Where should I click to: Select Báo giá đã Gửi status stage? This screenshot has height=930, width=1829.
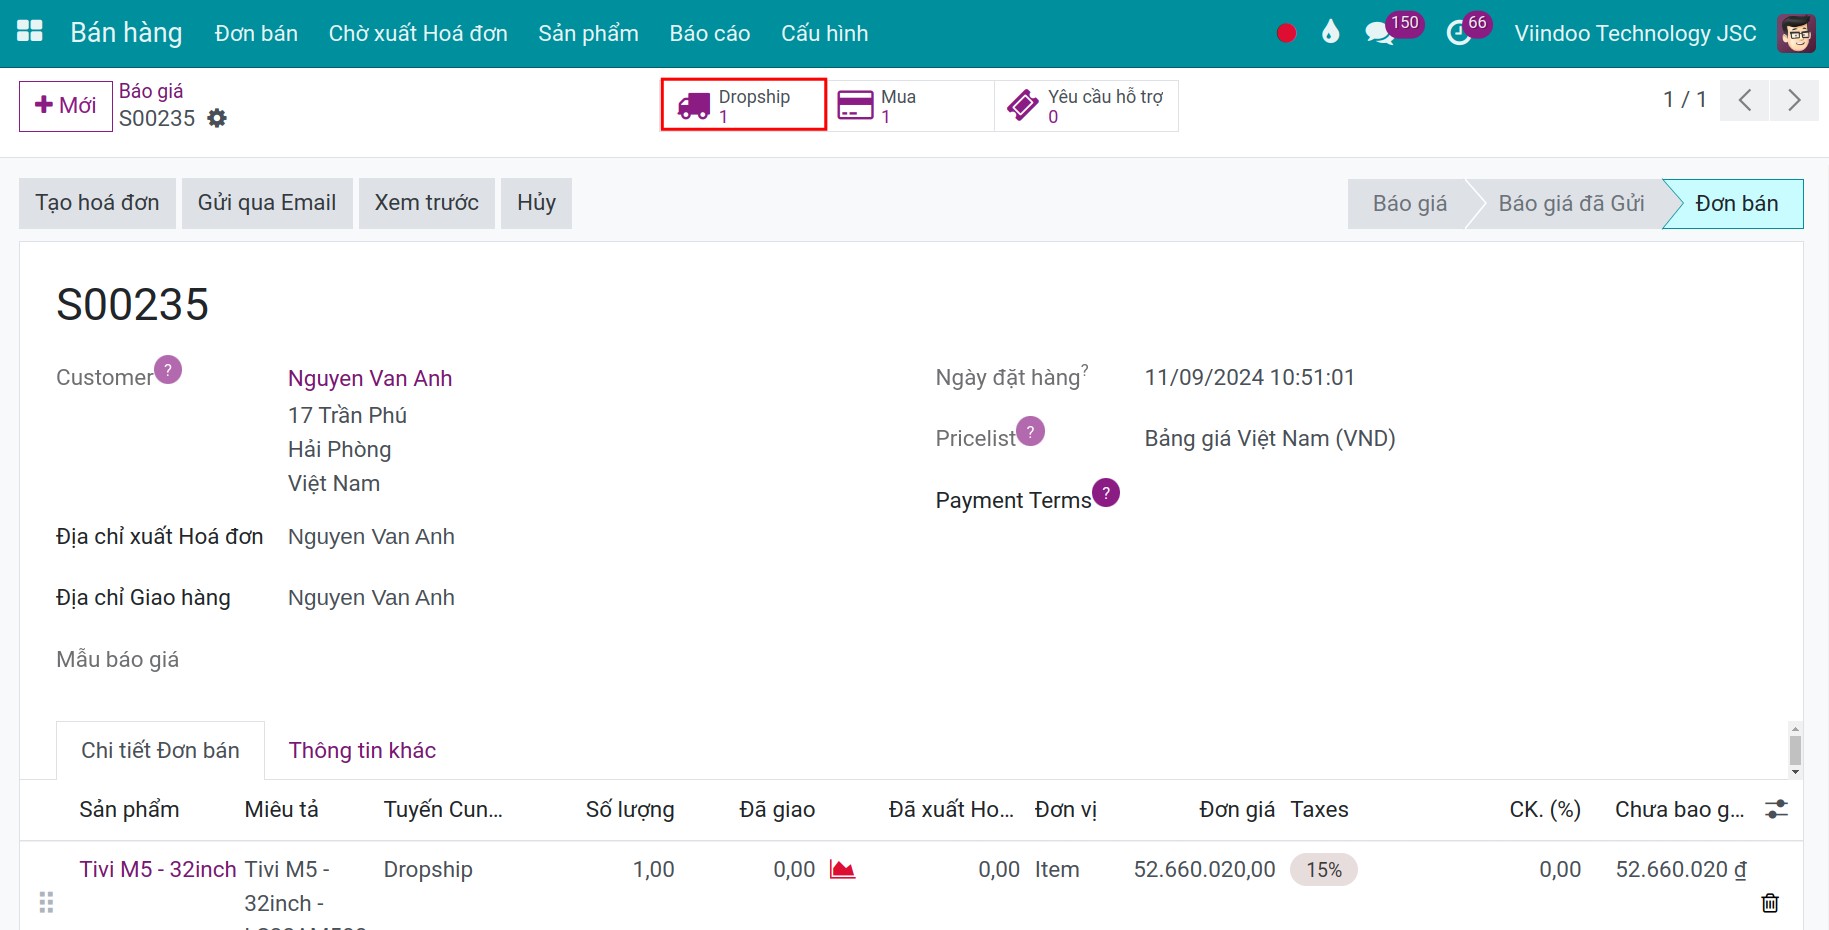click(x=1571, y=204)
